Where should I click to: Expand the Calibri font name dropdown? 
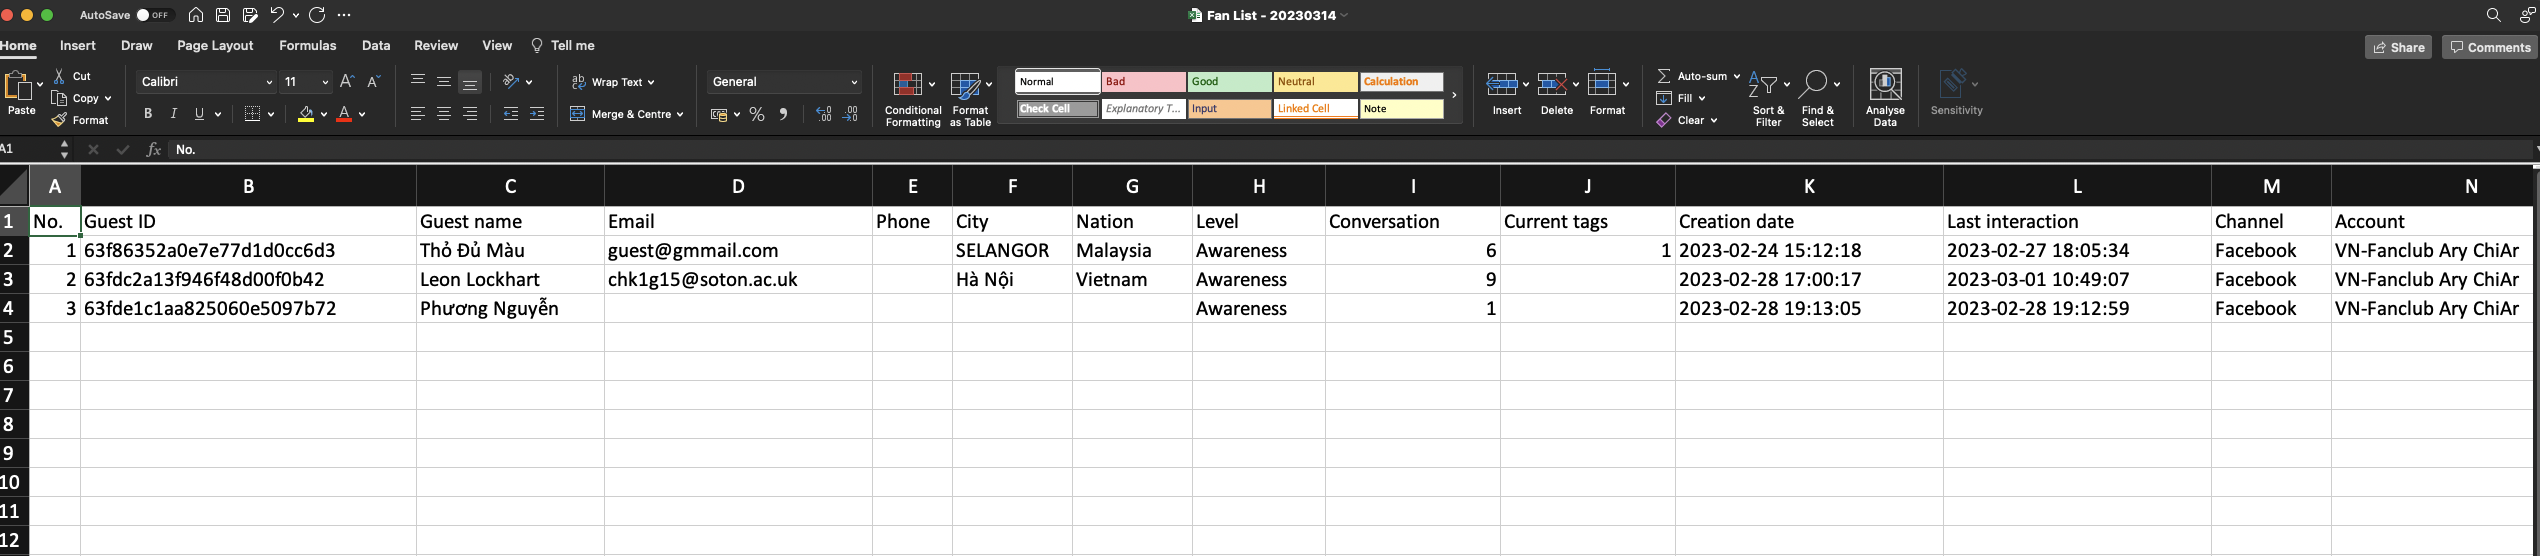(269, 82)
